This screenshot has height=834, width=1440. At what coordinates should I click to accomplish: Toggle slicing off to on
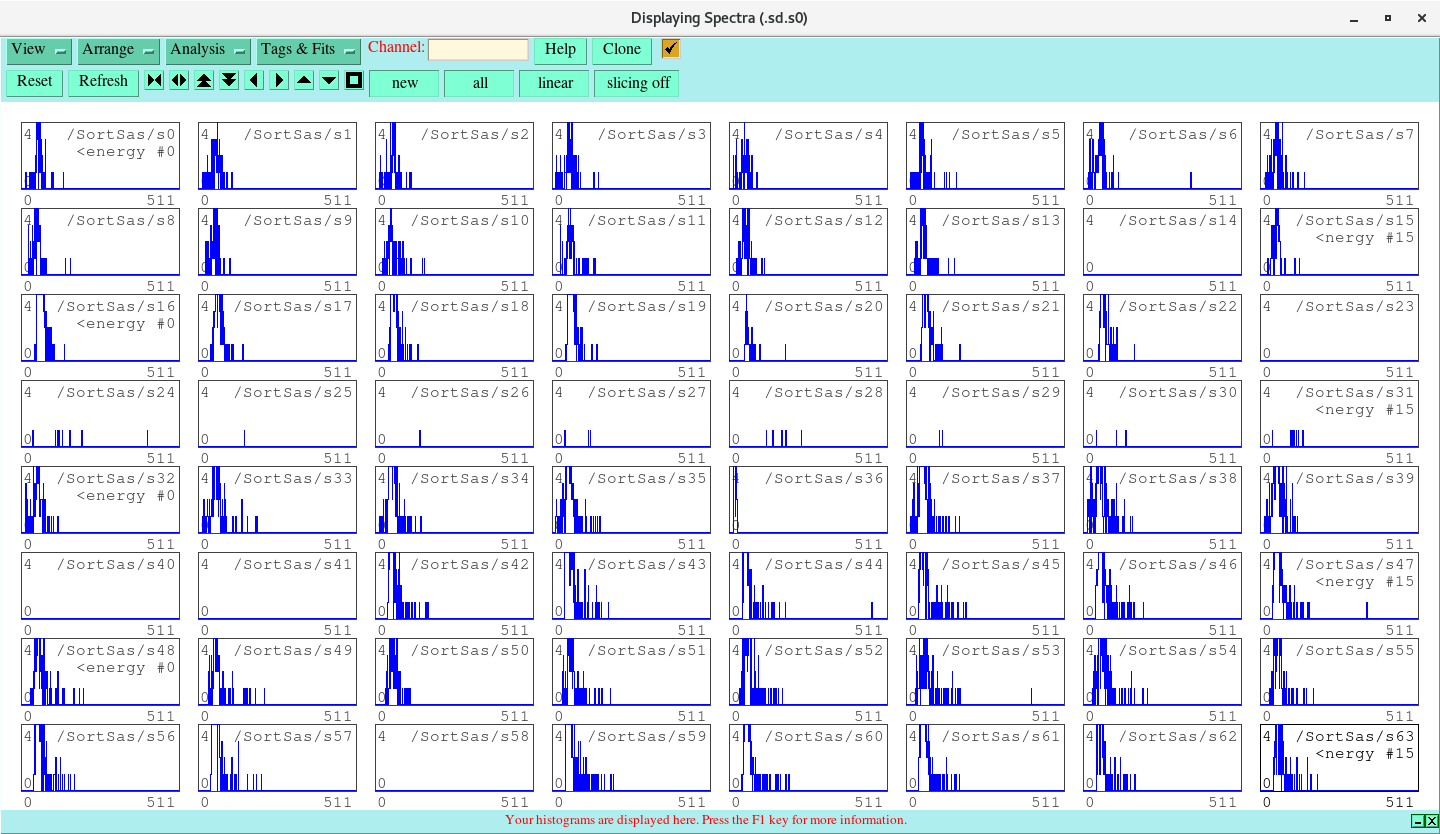pos(636,83)
